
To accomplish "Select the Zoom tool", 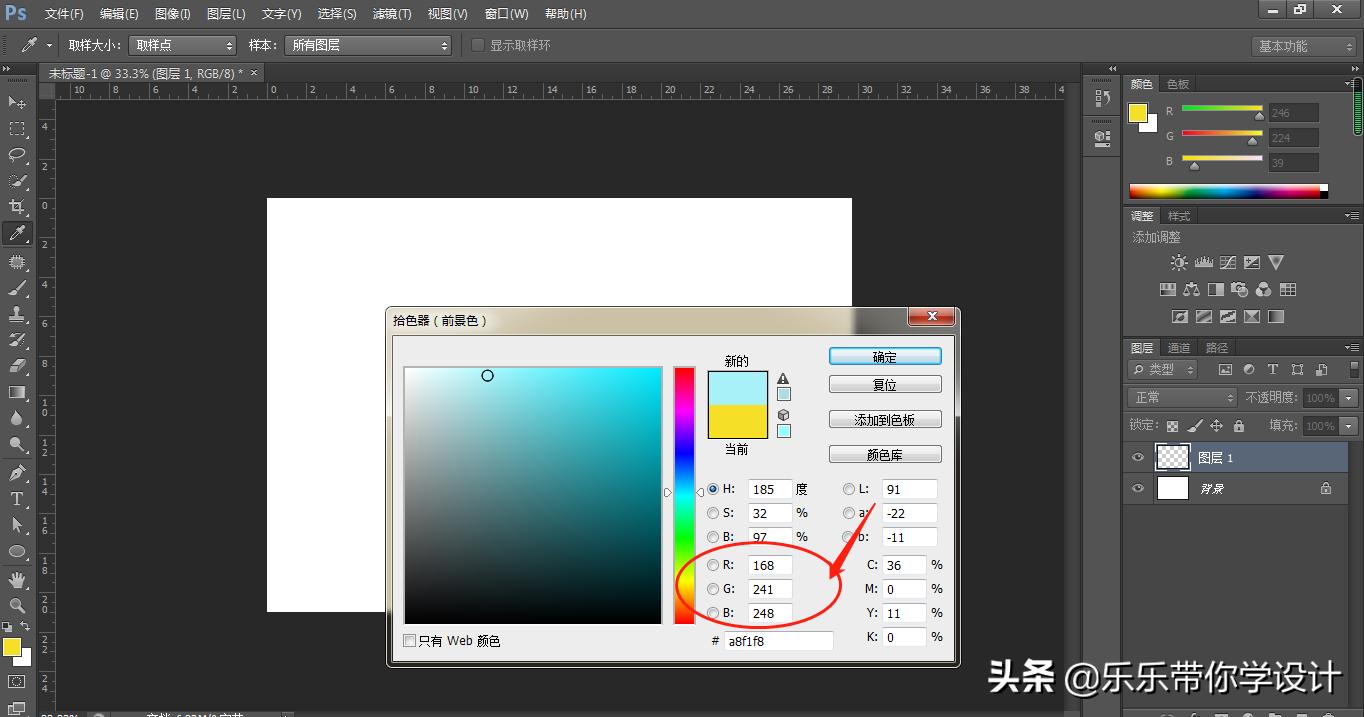I will coord(17,605).
